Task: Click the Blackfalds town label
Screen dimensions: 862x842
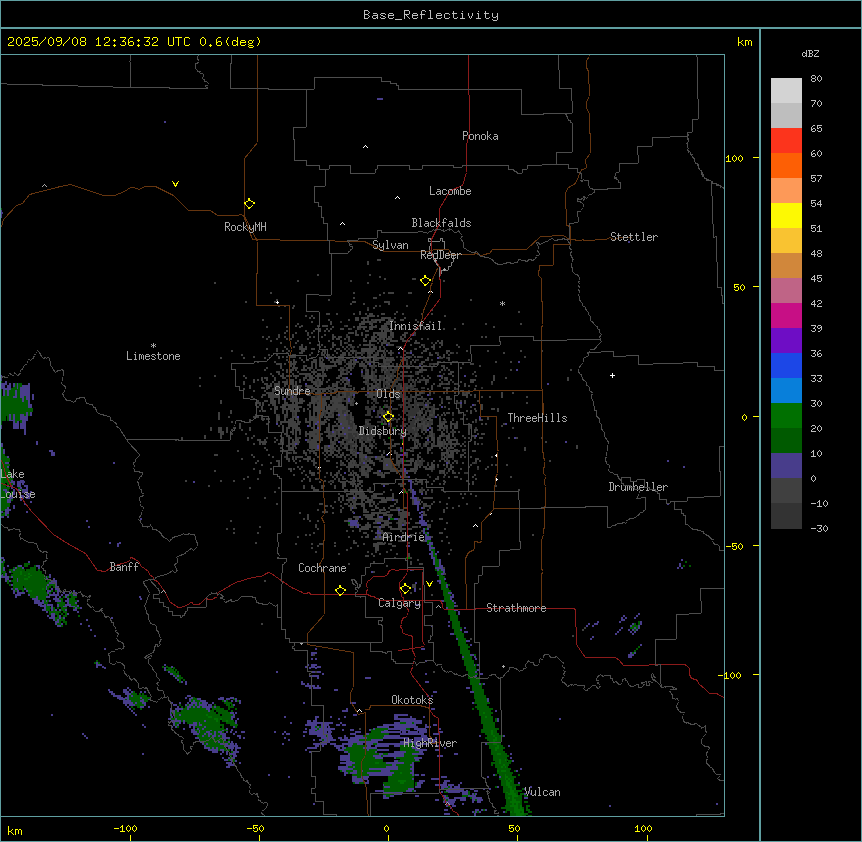Action: (x=441, y=223)
